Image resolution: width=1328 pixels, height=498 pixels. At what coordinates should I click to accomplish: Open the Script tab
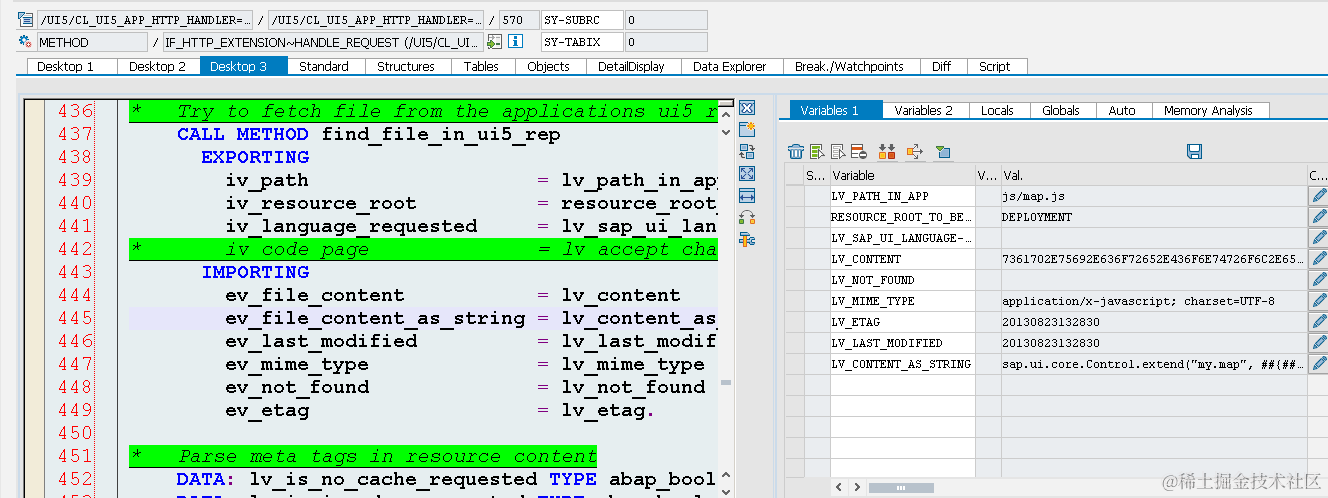[995, 66]
